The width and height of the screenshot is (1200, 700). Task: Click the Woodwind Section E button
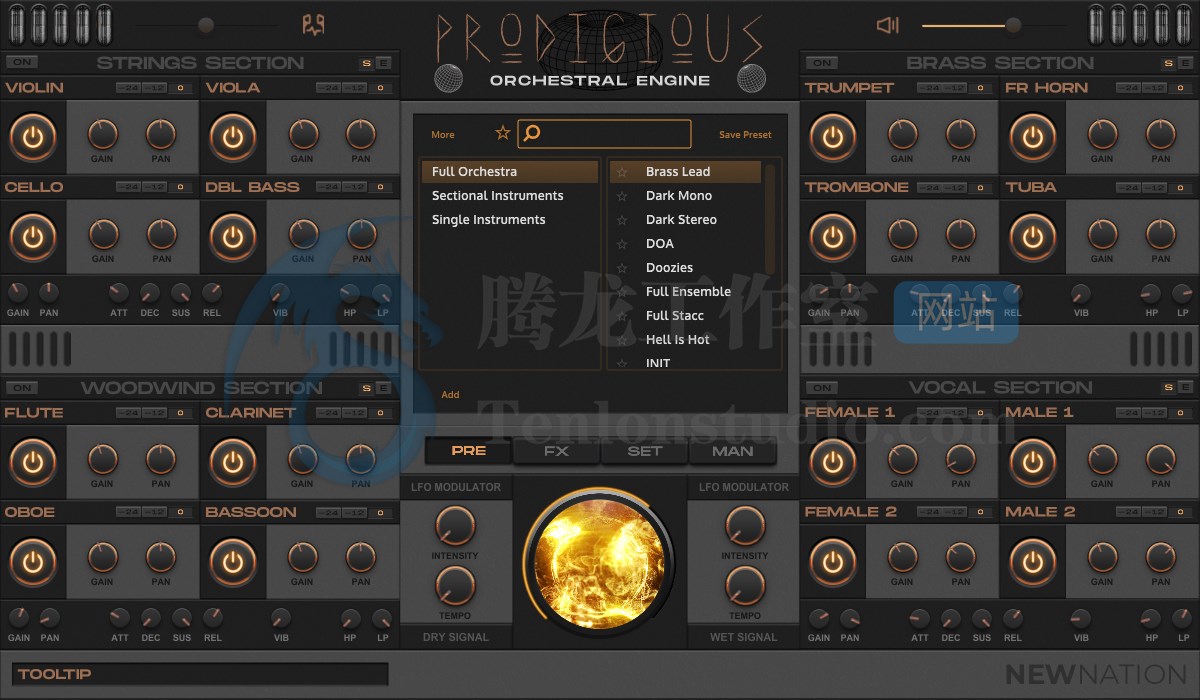coord(383,388)
